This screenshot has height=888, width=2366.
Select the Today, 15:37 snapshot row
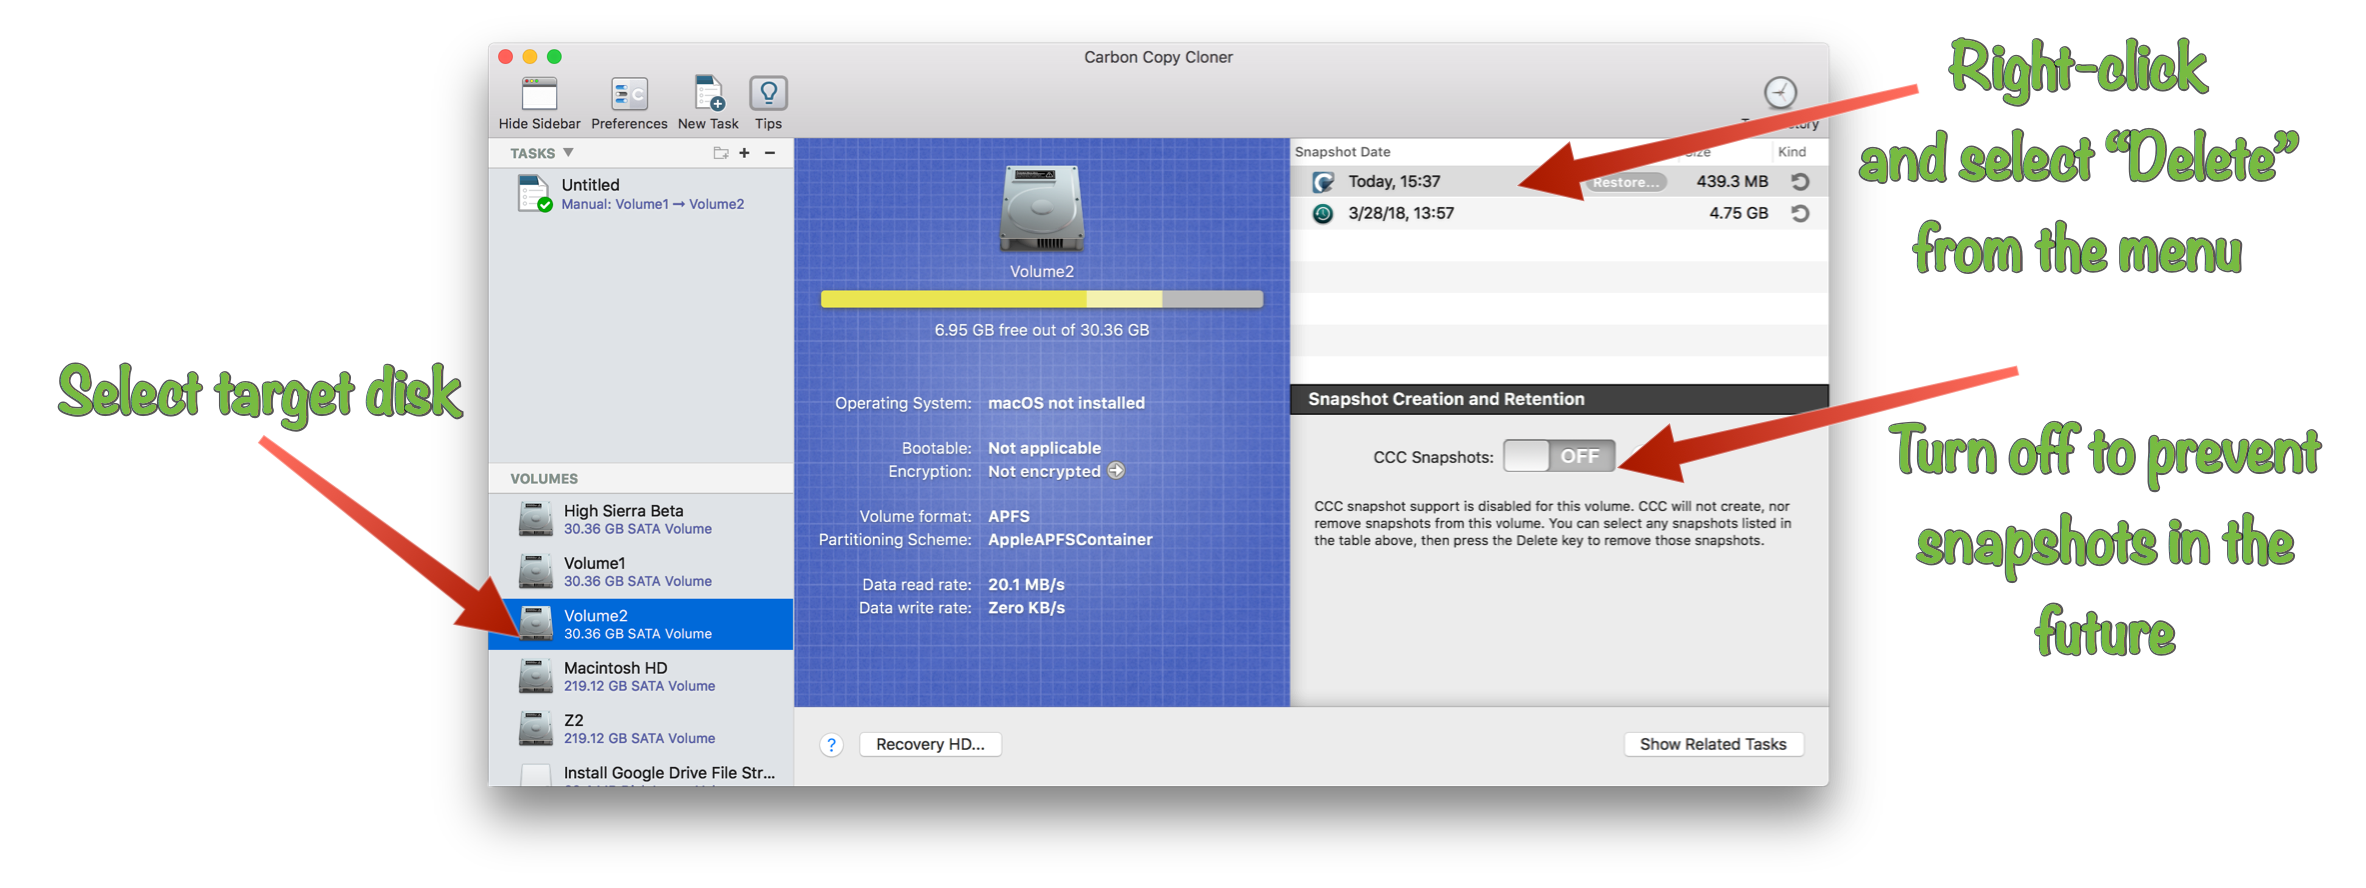tap(1559, 182)
